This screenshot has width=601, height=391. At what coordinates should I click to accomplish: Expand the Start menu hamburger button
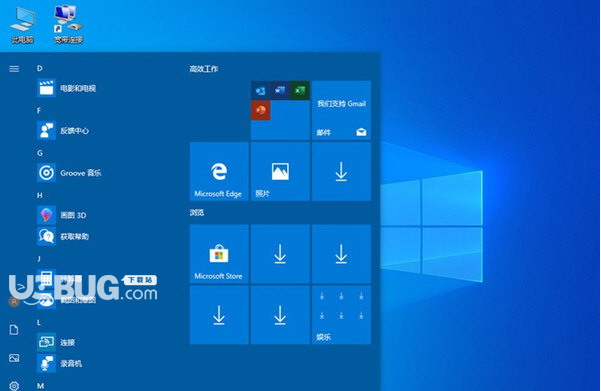coord(14,69)
